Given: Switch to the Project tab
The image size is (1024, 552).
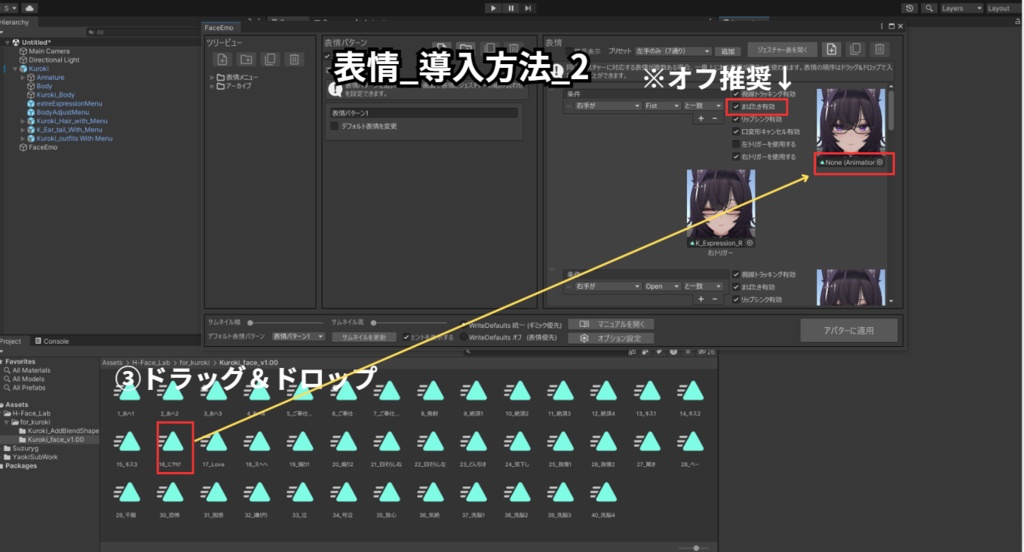Looking at the screenshot, I should tap(11, 341).
